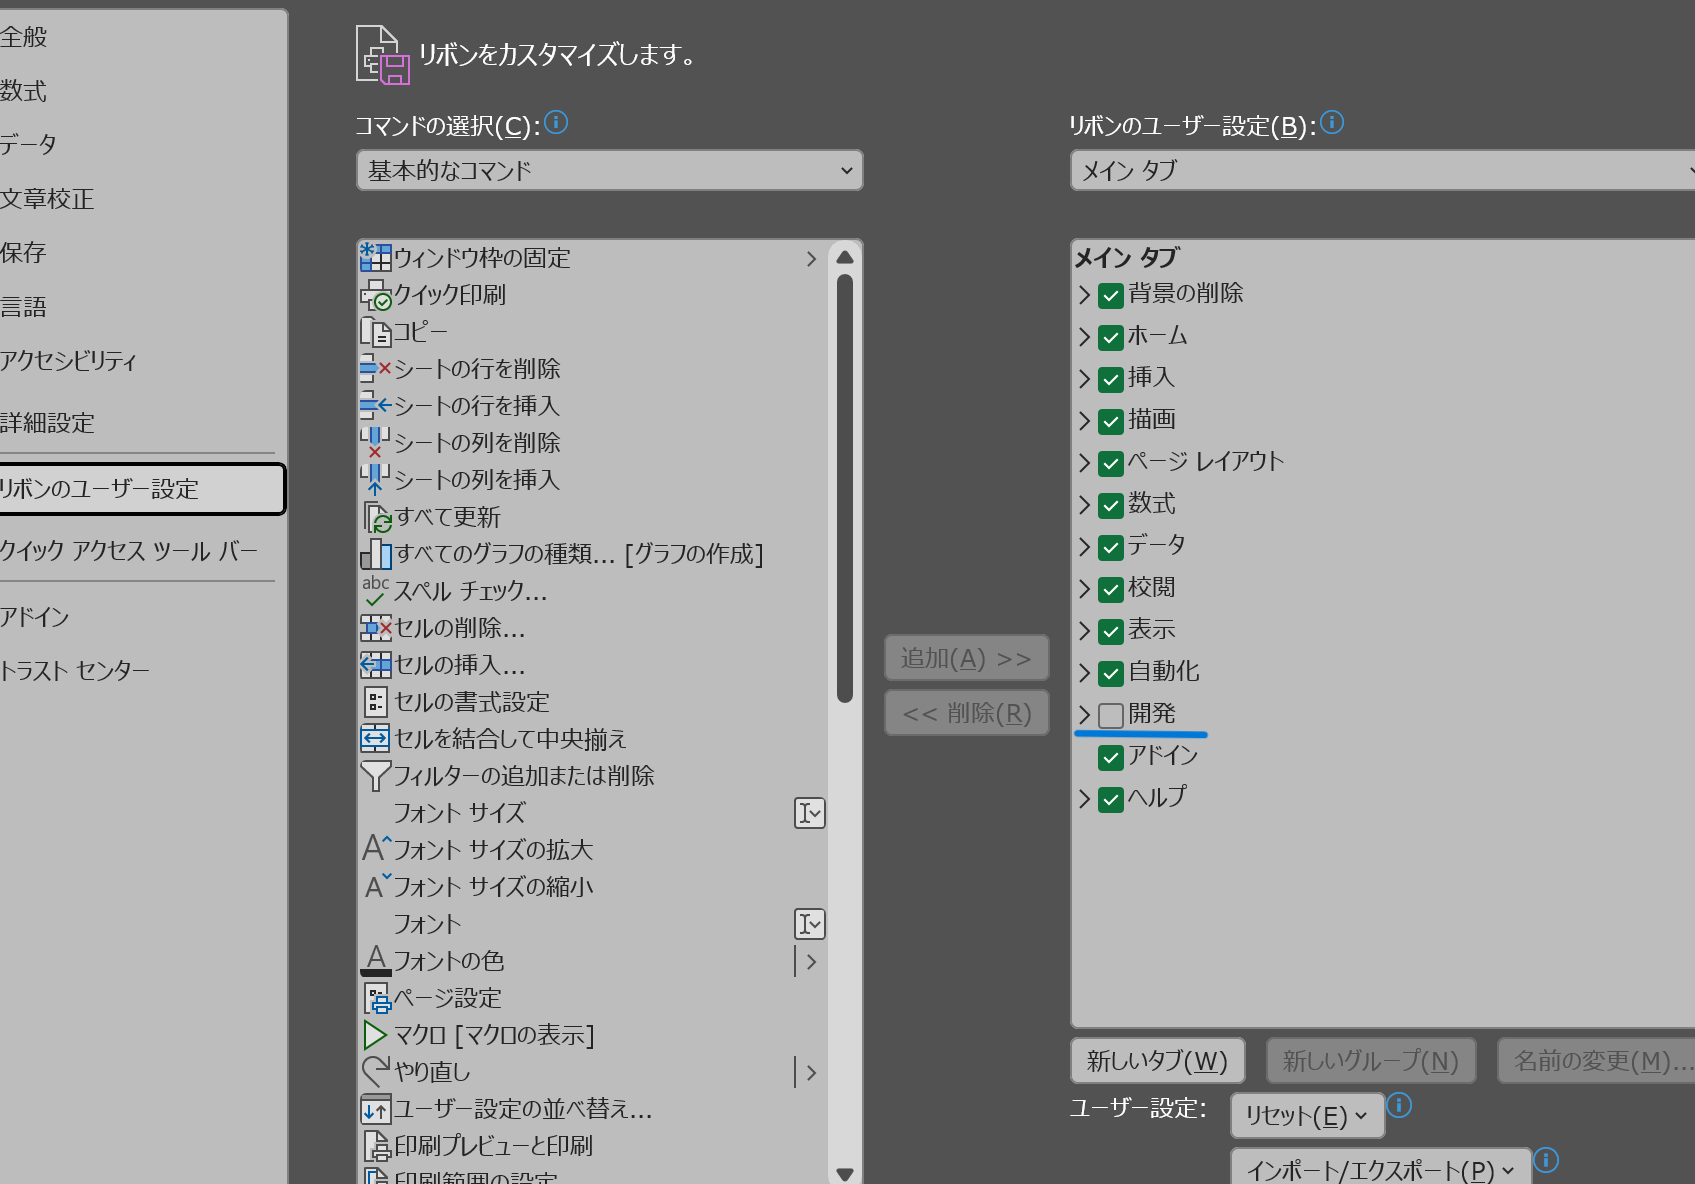This screenshot has height=1184, width=1695.
Task: Click the green Macro (マクロ) play icon
Action: (375, 1035)
